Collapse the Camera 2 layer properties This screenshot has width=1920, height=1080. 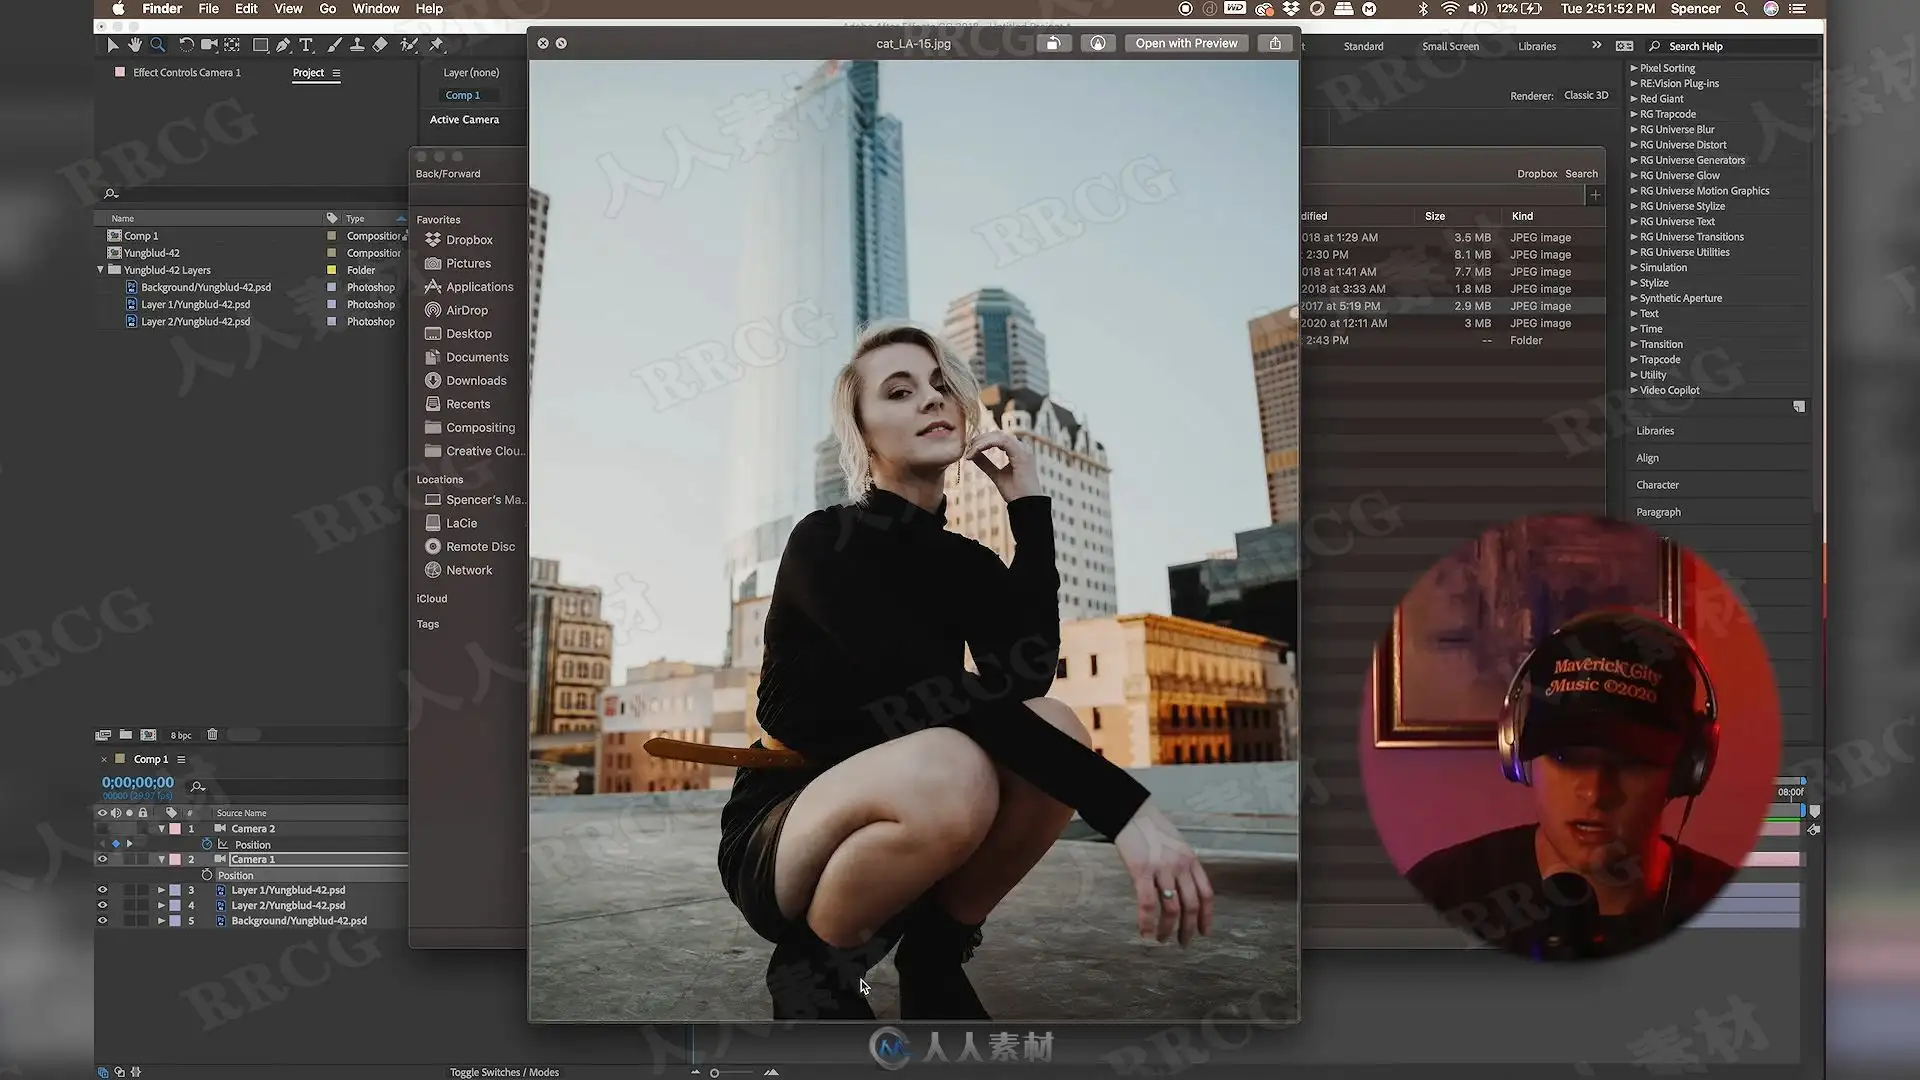coord(161,829)
